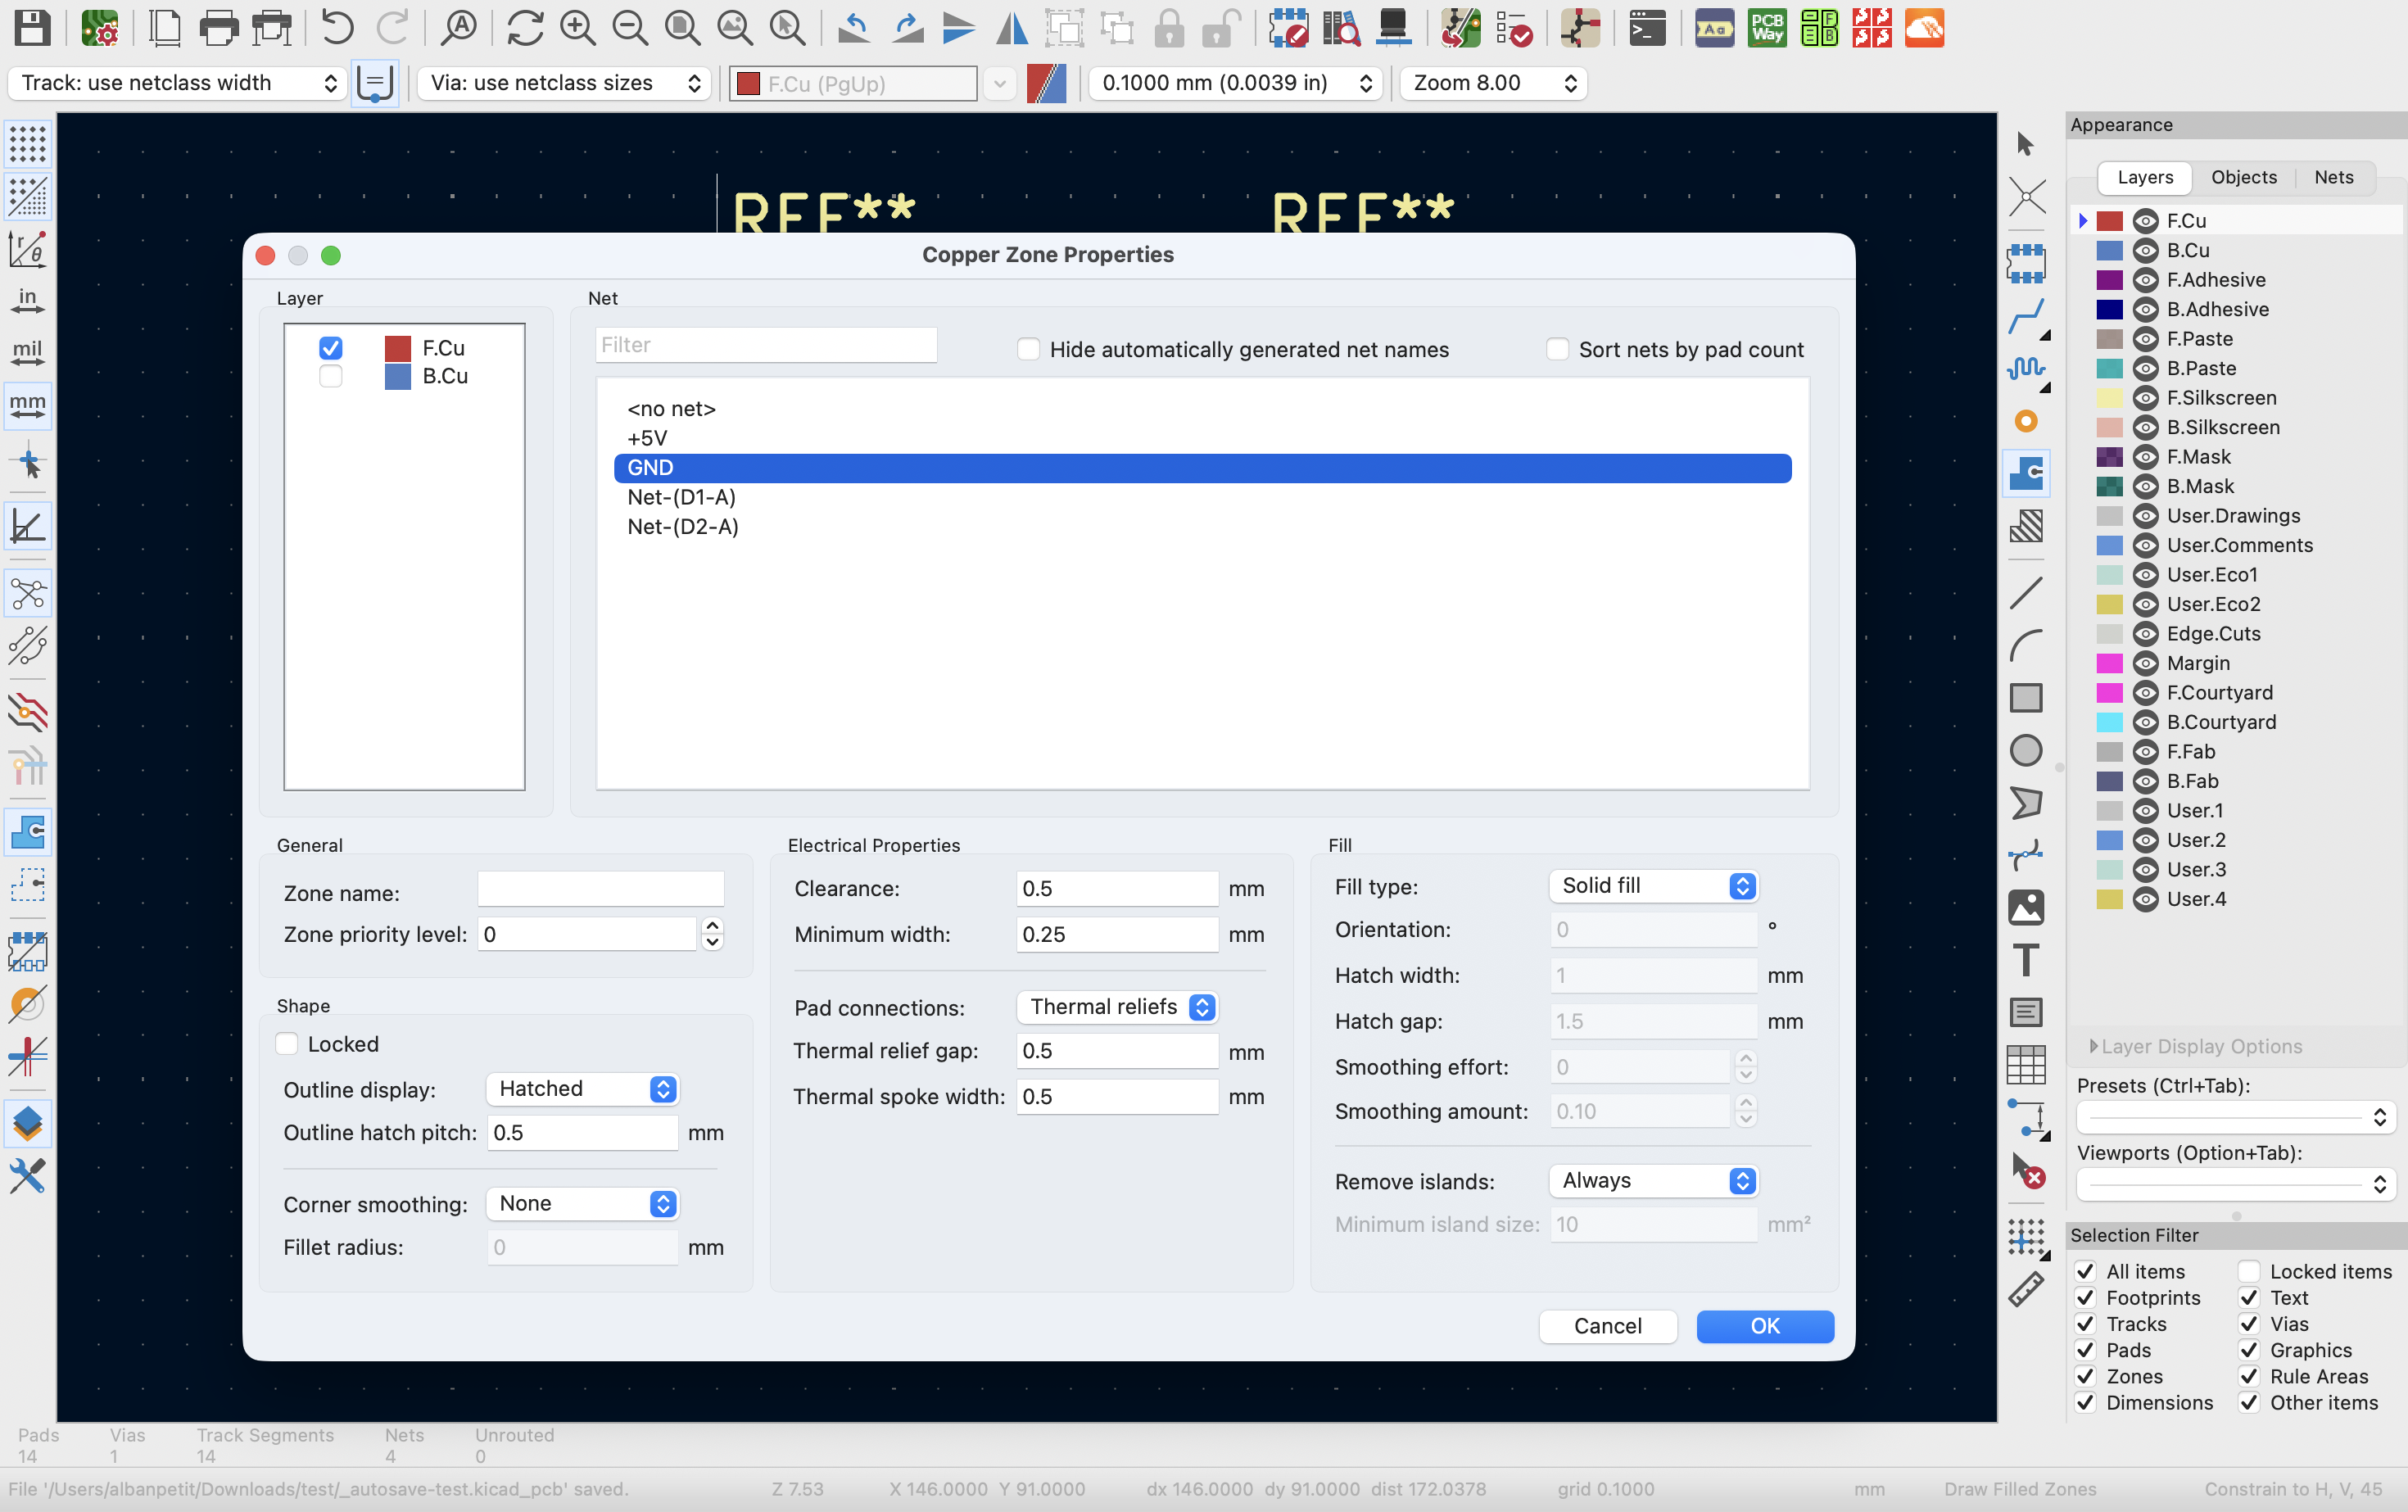Select the Draw Circle tool
Screen dimensions: 2408x1512
(2025, 750)
